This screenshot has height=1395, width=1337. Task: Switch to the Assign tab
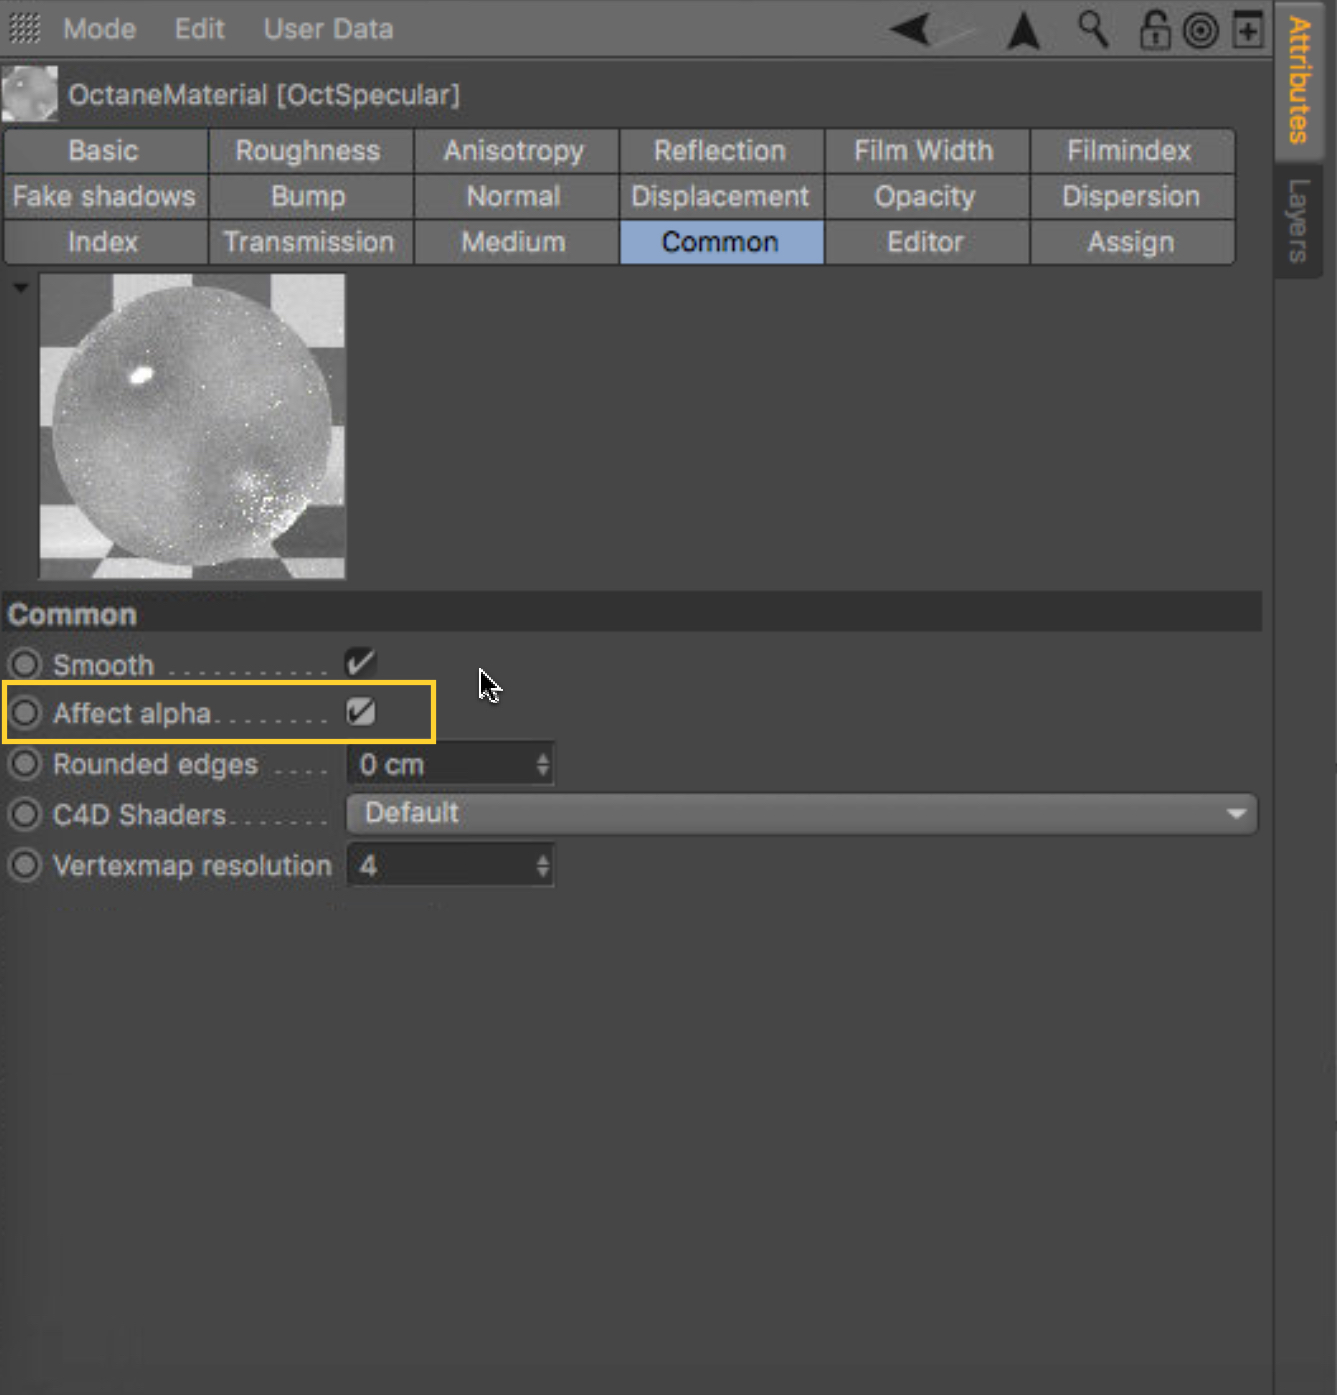coord(1131,242)
